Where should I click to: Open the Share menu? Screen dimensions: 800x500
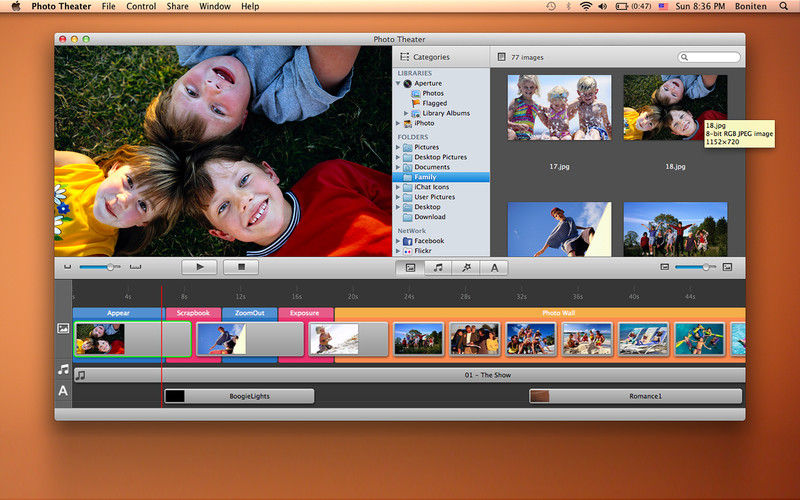tap(177, 7)
